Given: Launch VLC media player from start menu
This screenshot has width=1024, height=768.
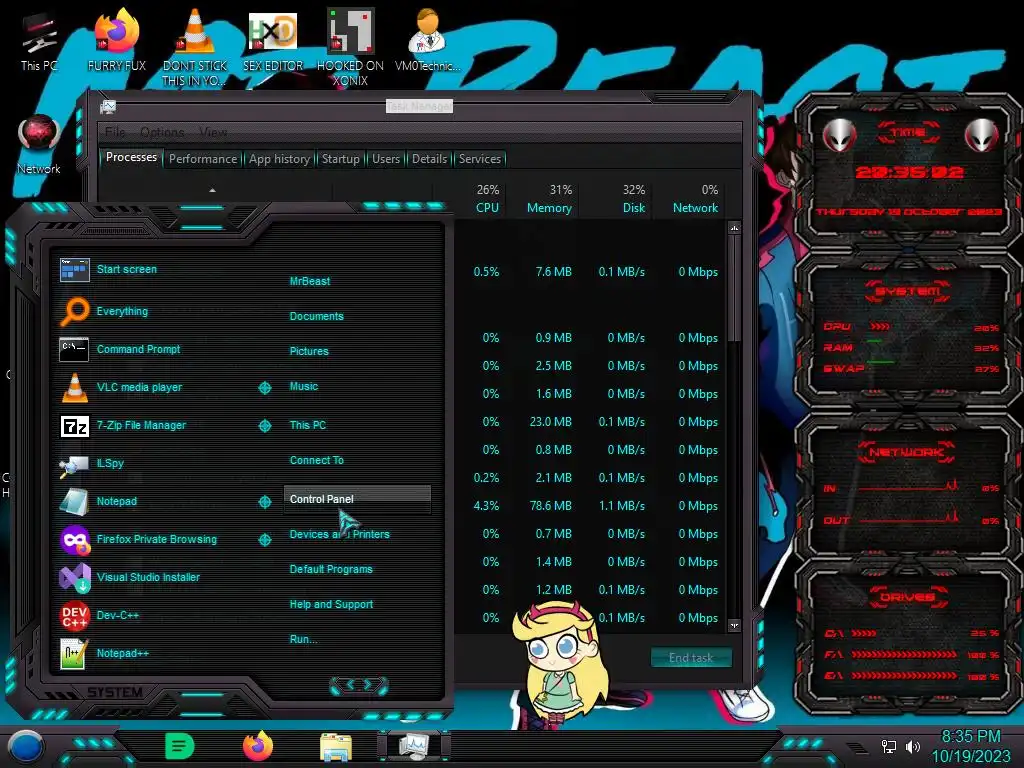Looking at the screenshot, I should click(139, 387).
